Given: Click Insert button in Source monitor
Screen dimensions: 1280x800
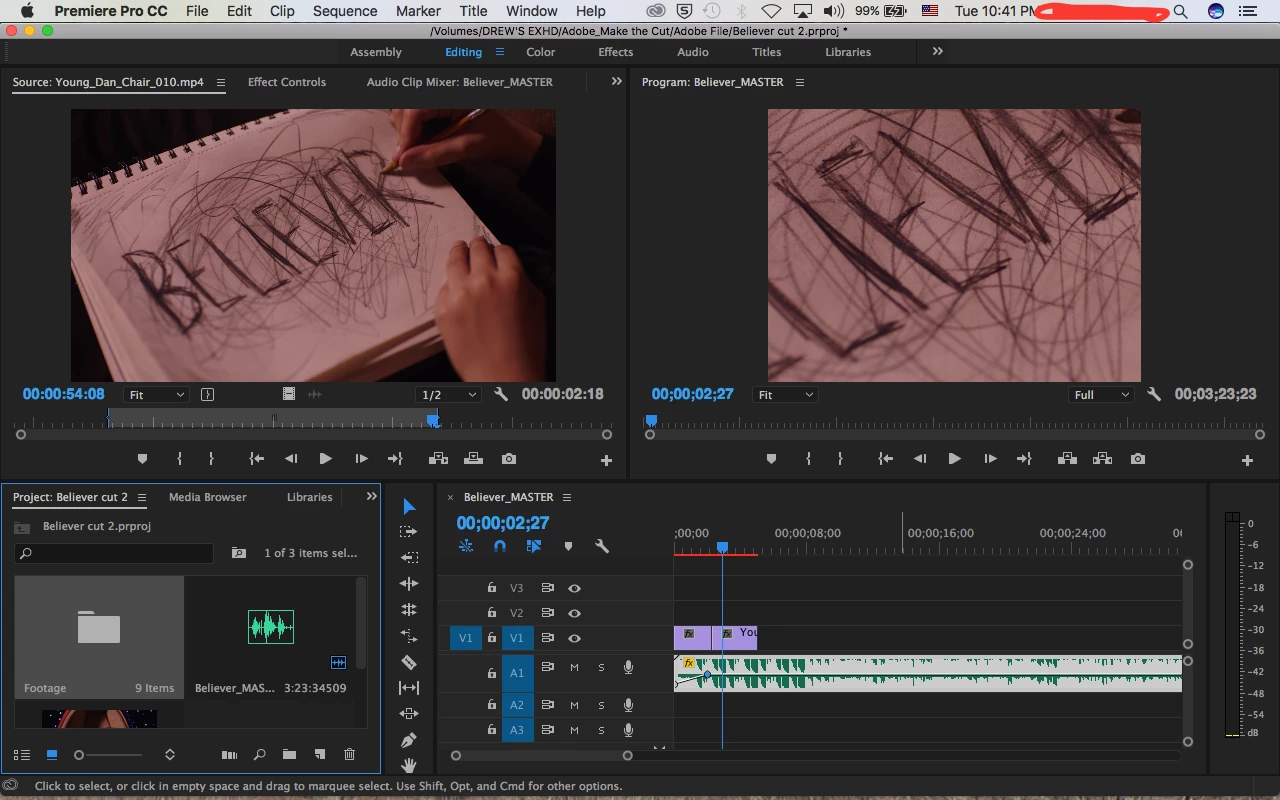Looking at the screenshot, I should click(438, 459).
